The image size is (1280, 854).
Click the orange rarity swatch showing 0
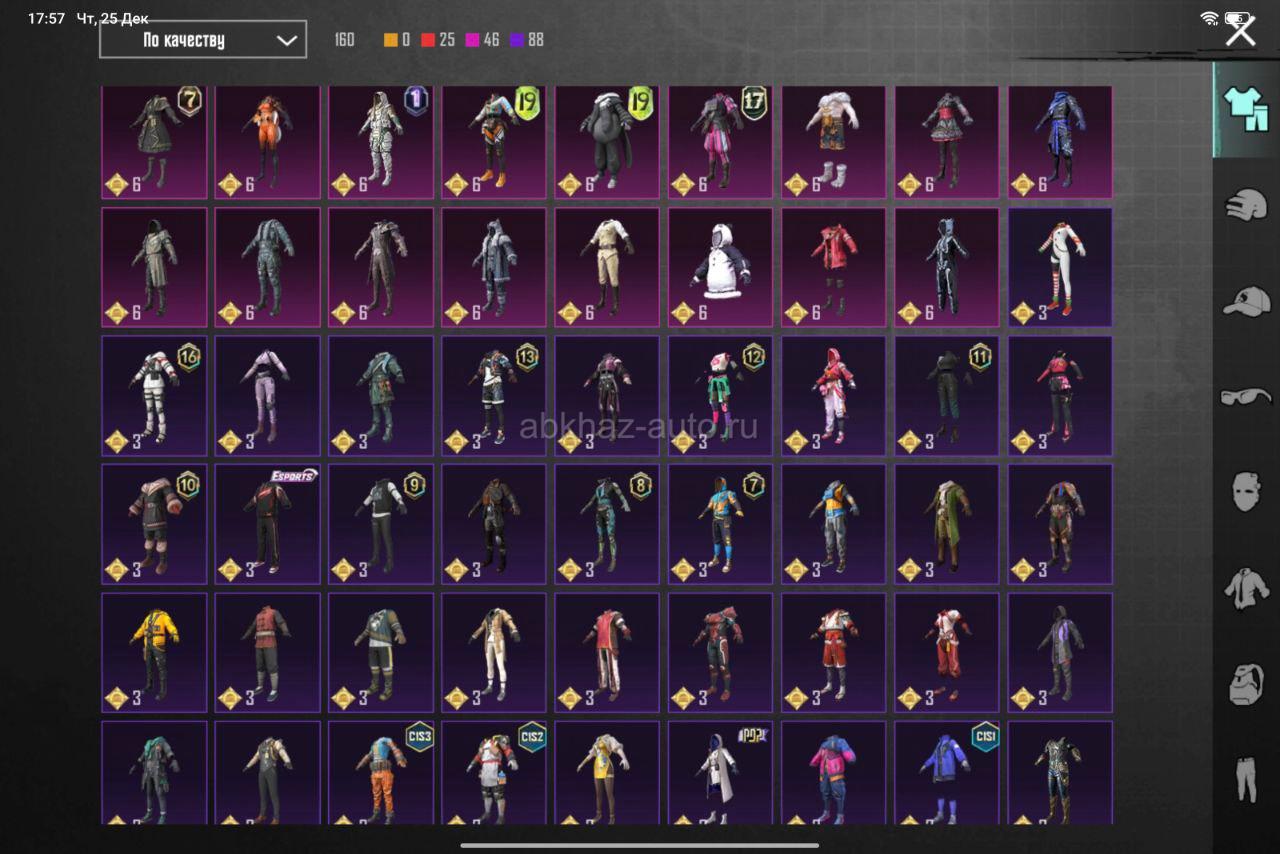(391, 40)
